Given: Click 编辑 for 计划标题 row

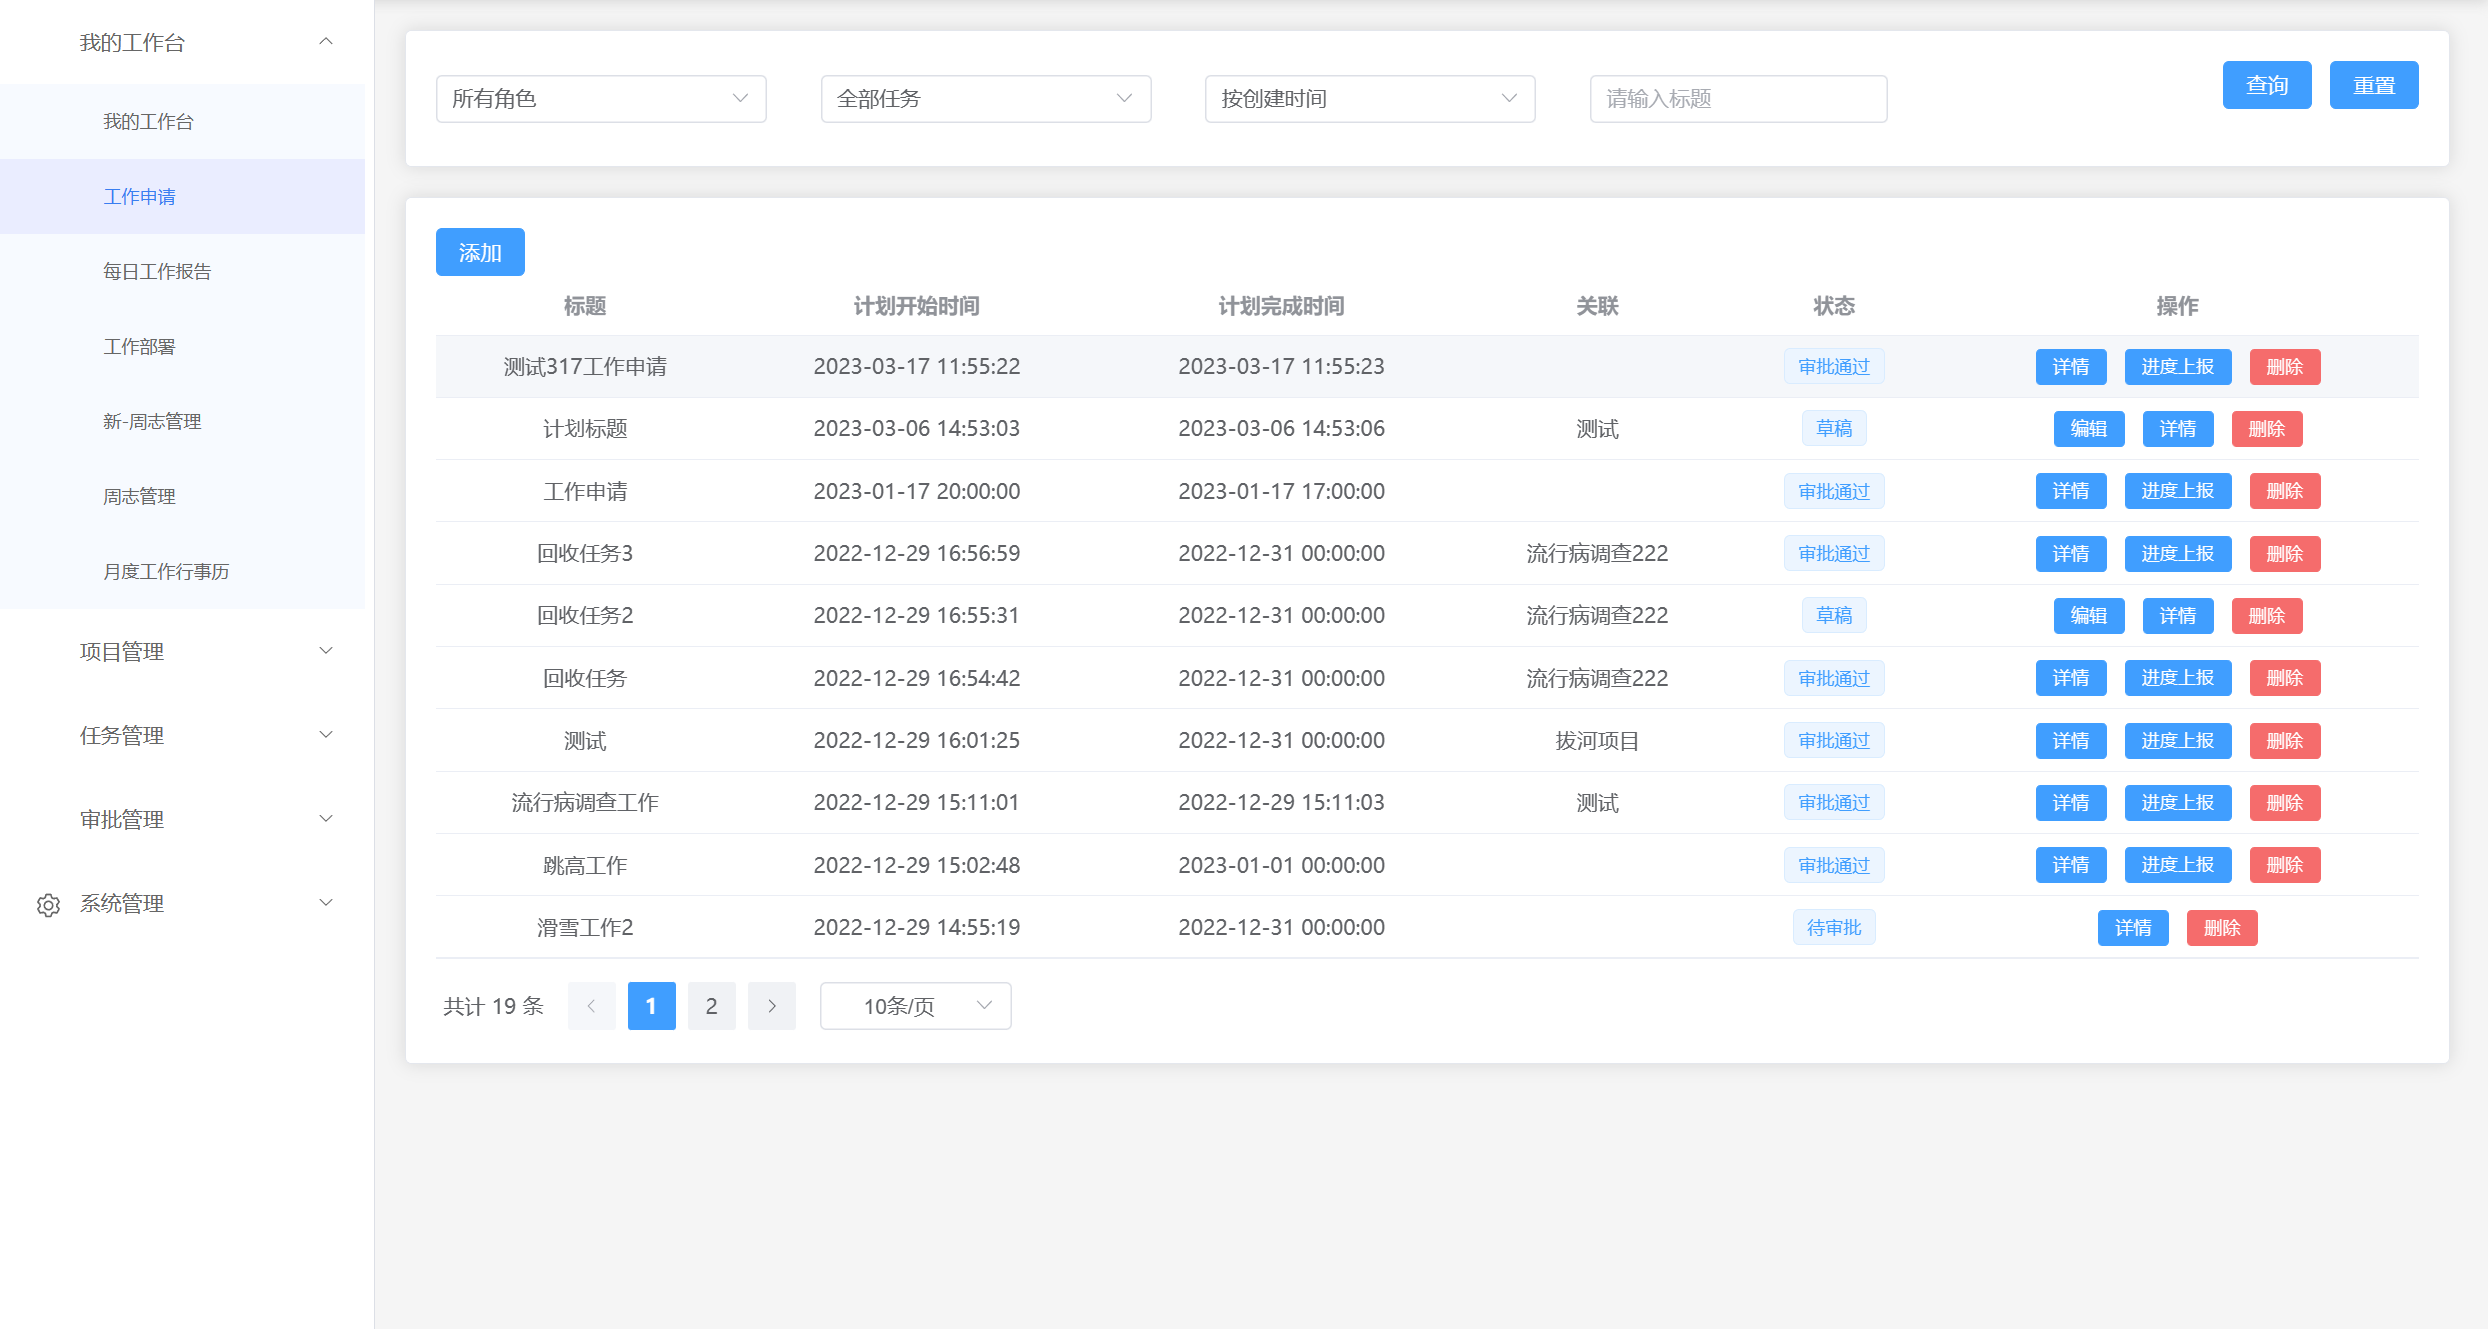Looking at the screenshot, I should (2089, 429).
